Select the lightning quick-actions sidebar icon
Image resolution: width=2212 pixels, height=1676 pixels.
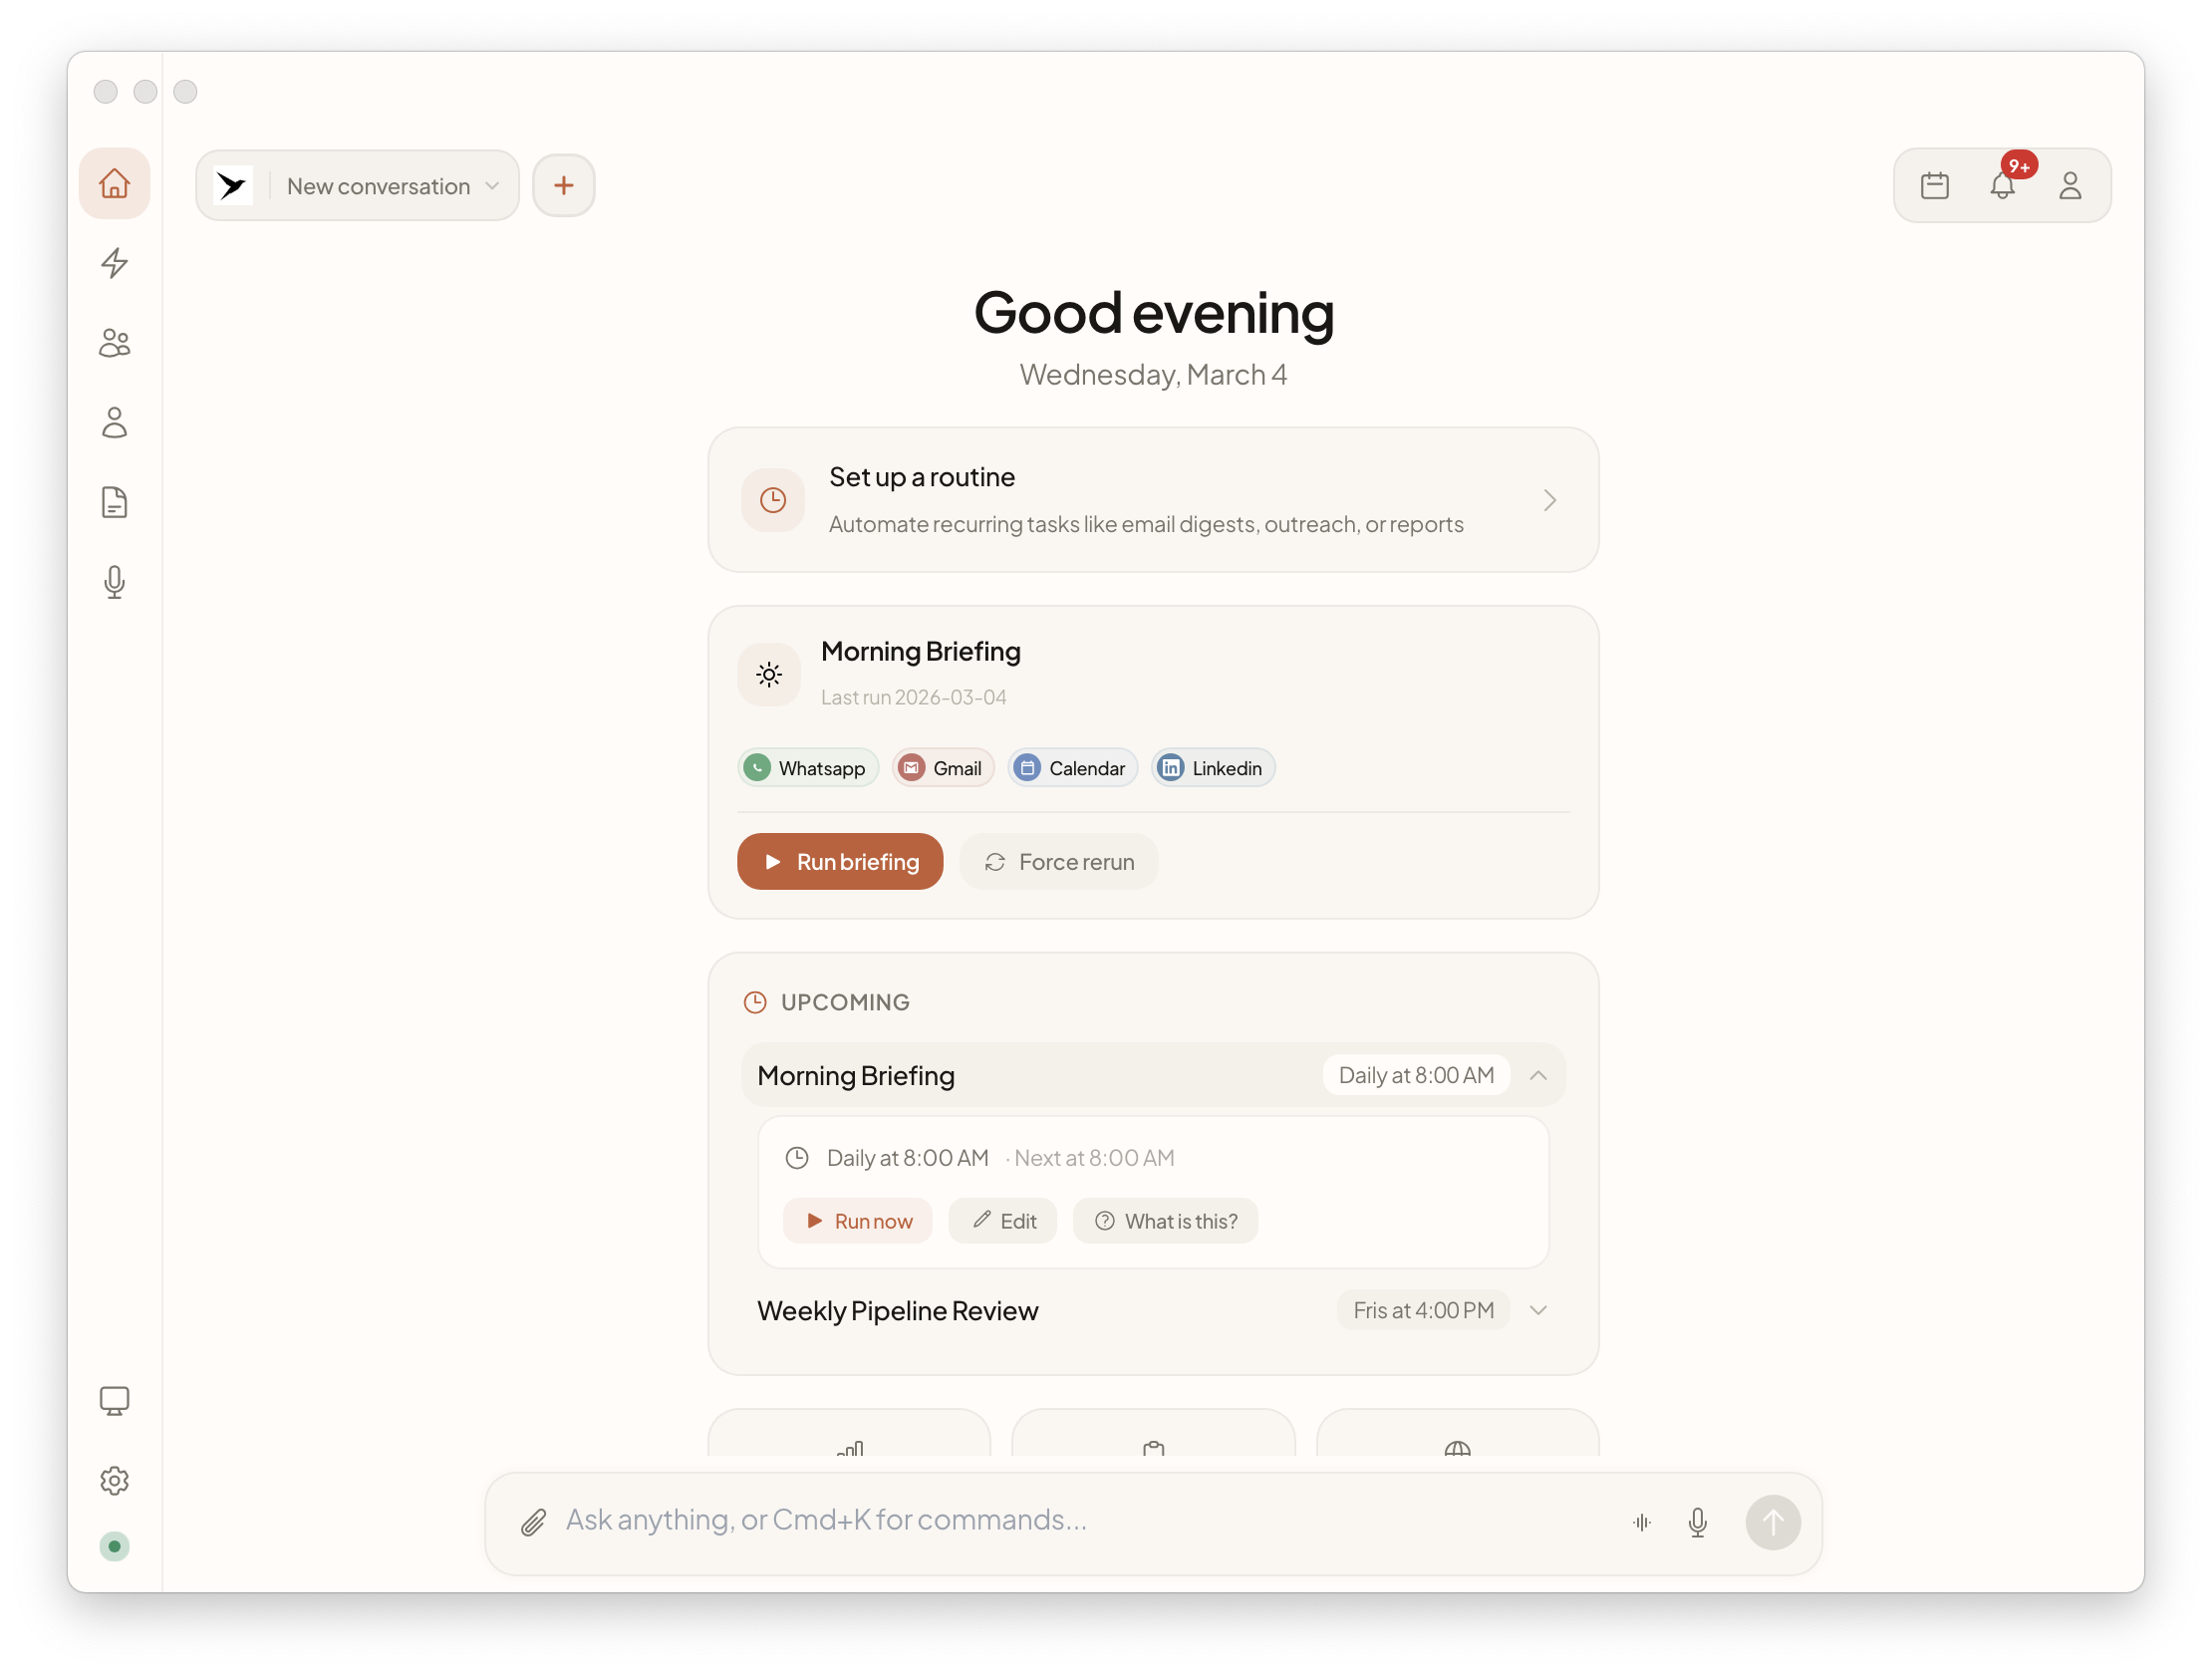click(114, 263)
